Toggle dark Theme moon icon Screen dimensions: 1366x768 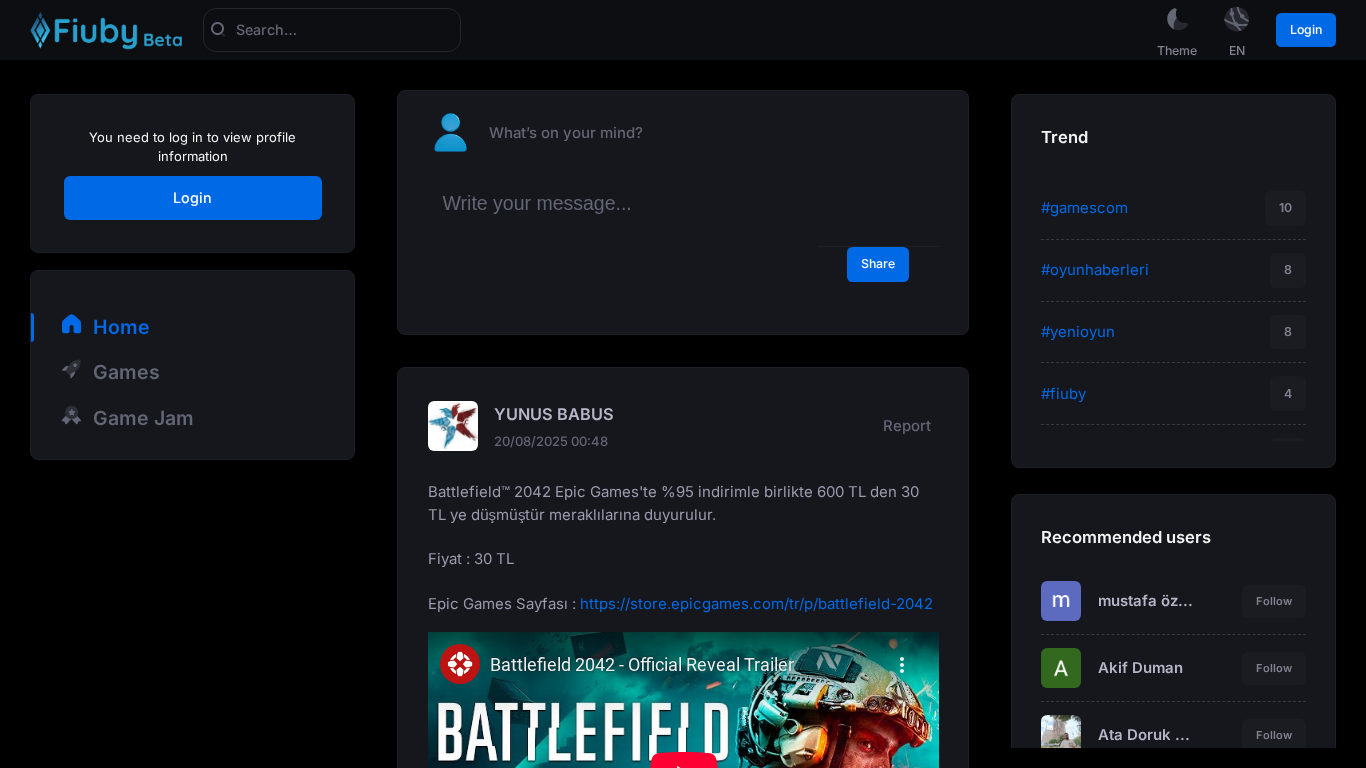[1177, 19]
